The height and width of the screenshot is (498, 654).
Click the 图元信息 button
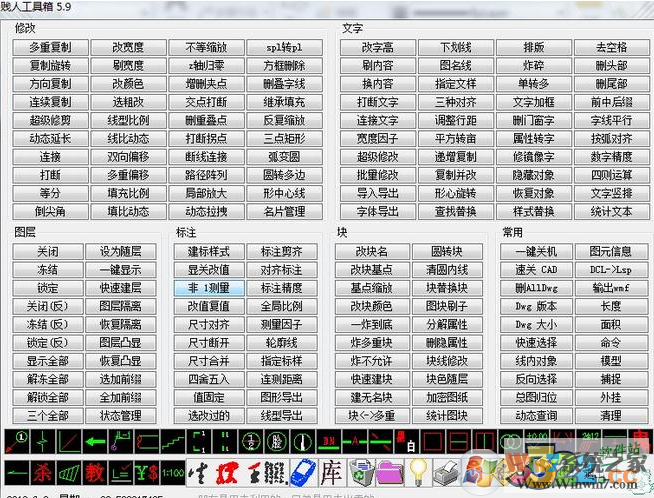coord(611,251)
